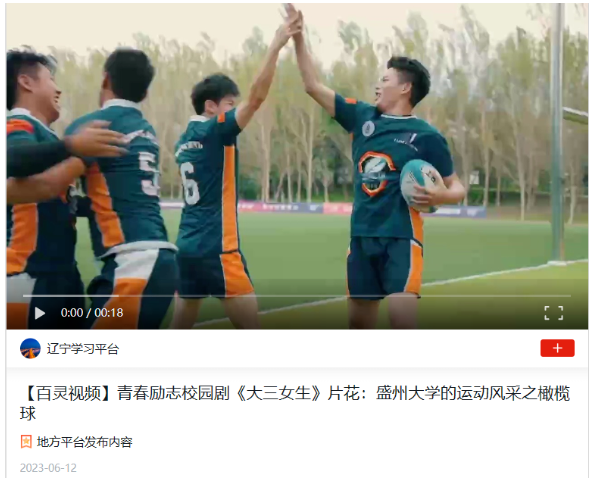Click the character 球 on second title line
Image resolution: width=591 pixels, height=479 pixels.
pos(28,414)
